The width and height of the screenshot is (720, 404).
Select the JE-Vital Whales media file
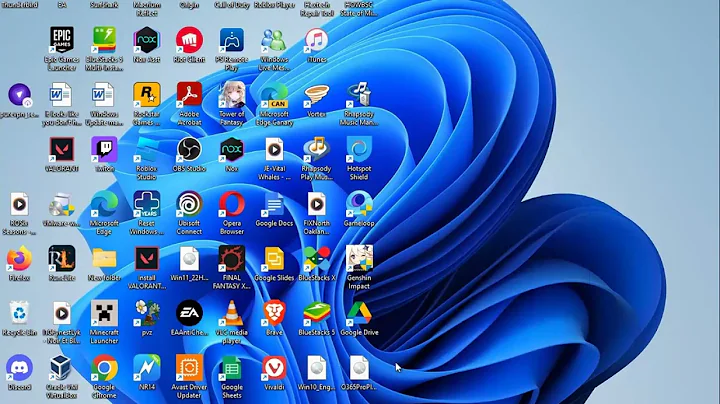coord(274,149)
